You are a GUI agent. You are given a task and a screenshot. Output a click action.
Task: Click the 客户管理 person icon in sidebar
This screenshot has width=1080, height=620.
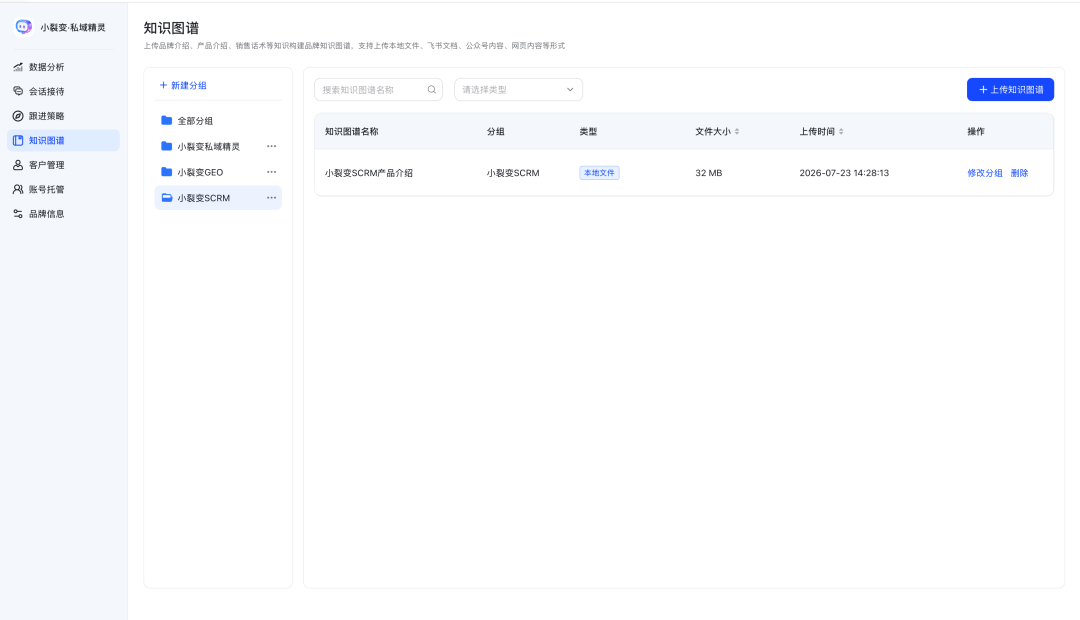(x=18, y=165)
